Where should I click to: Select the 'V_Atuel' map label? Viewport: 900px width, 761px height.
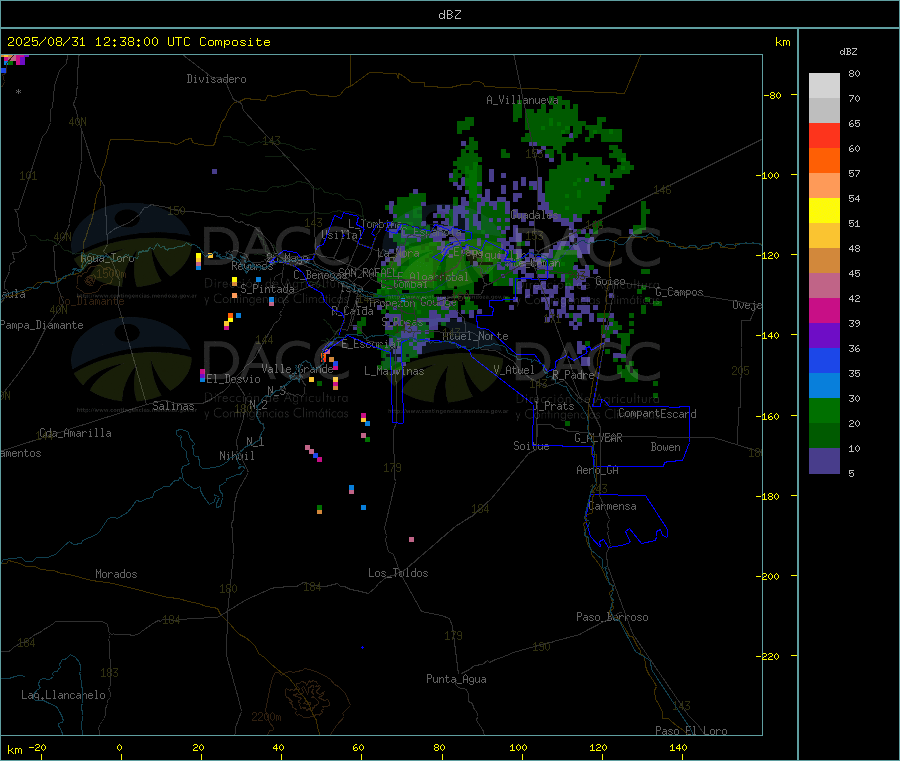(x=514, y=370)
